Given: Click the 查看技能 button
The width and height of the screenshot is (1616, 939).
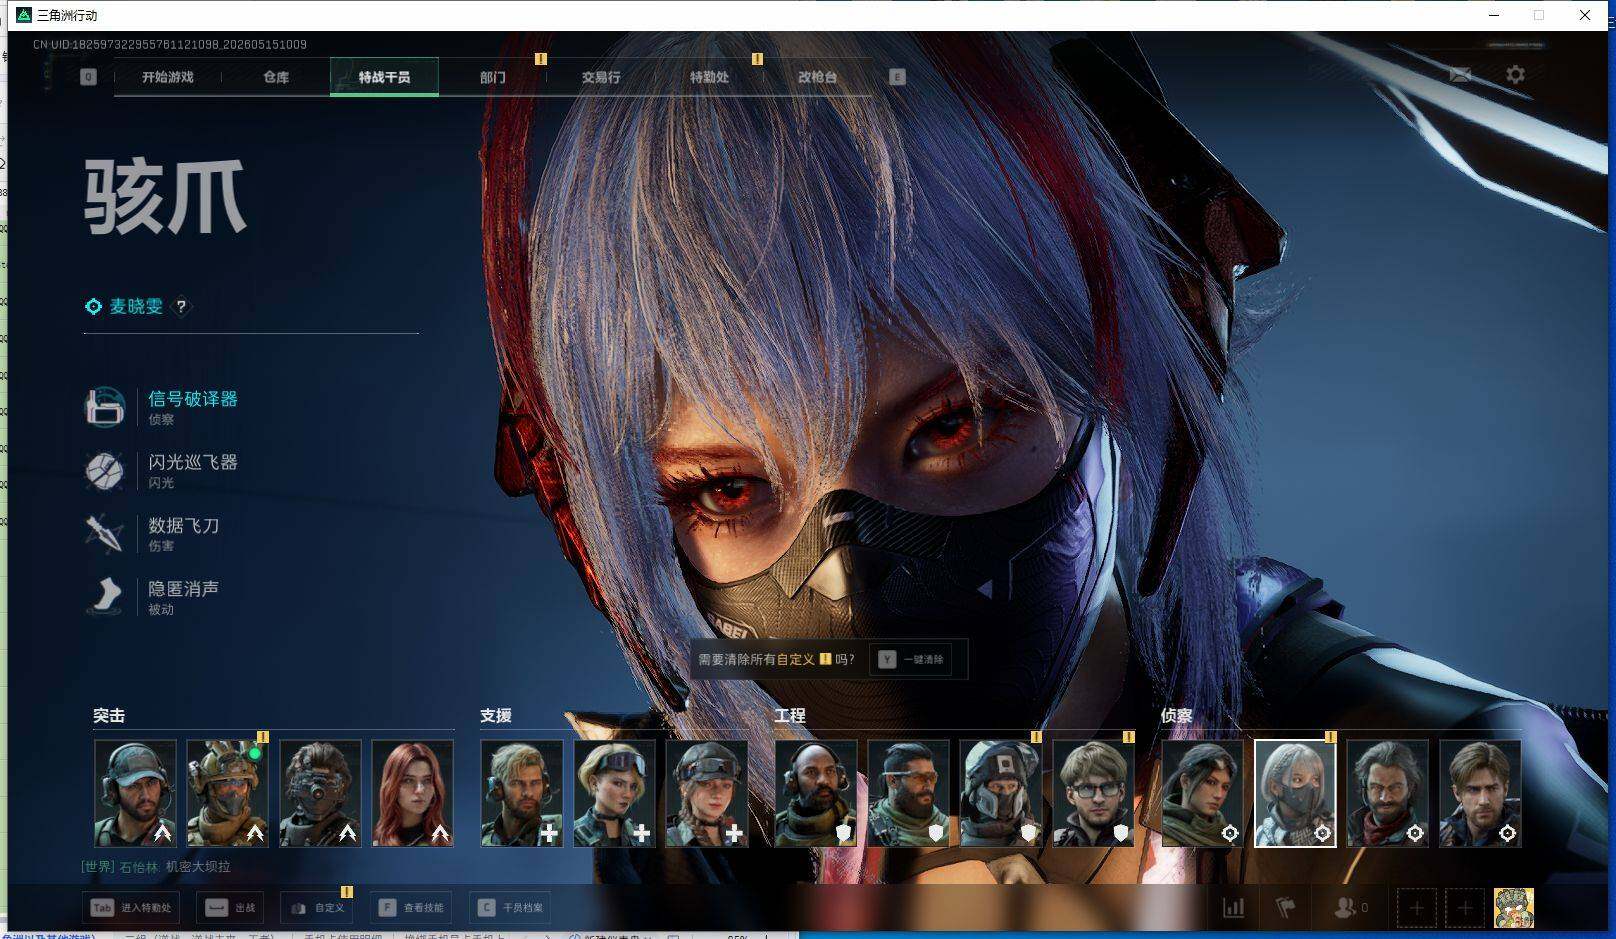Looking at the screenshot, I should tap(411, 908).
